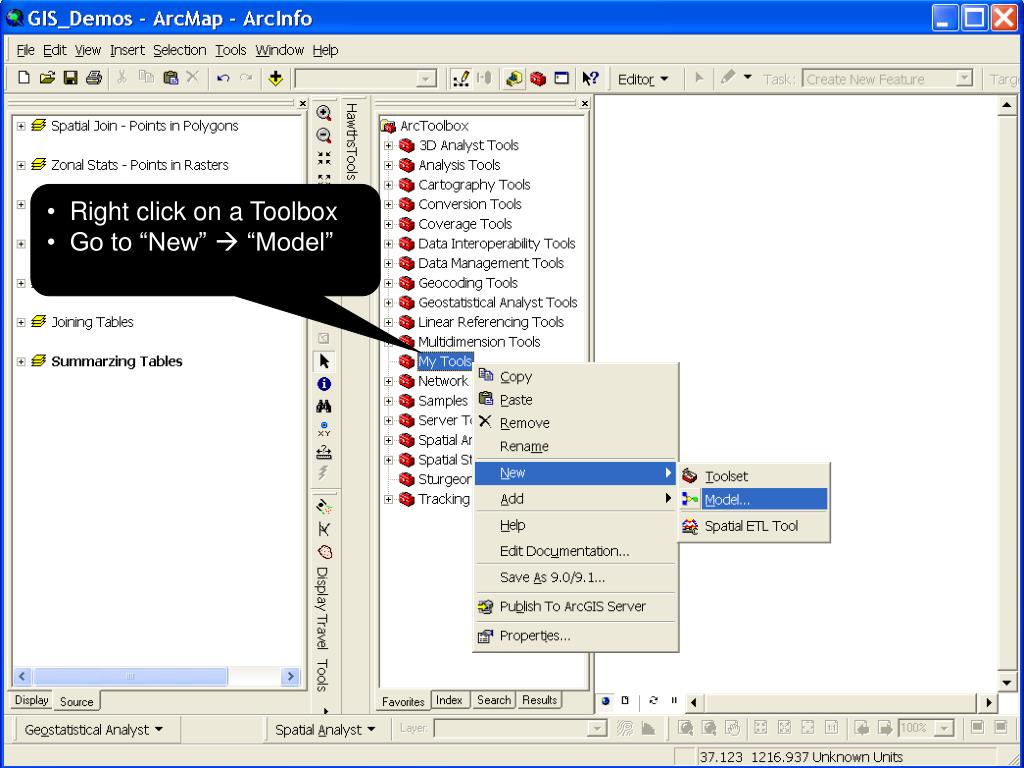The image size is (1024, 768).
Task: Select the Zoom In magnifier tool
Action: (x=324, y=112)
